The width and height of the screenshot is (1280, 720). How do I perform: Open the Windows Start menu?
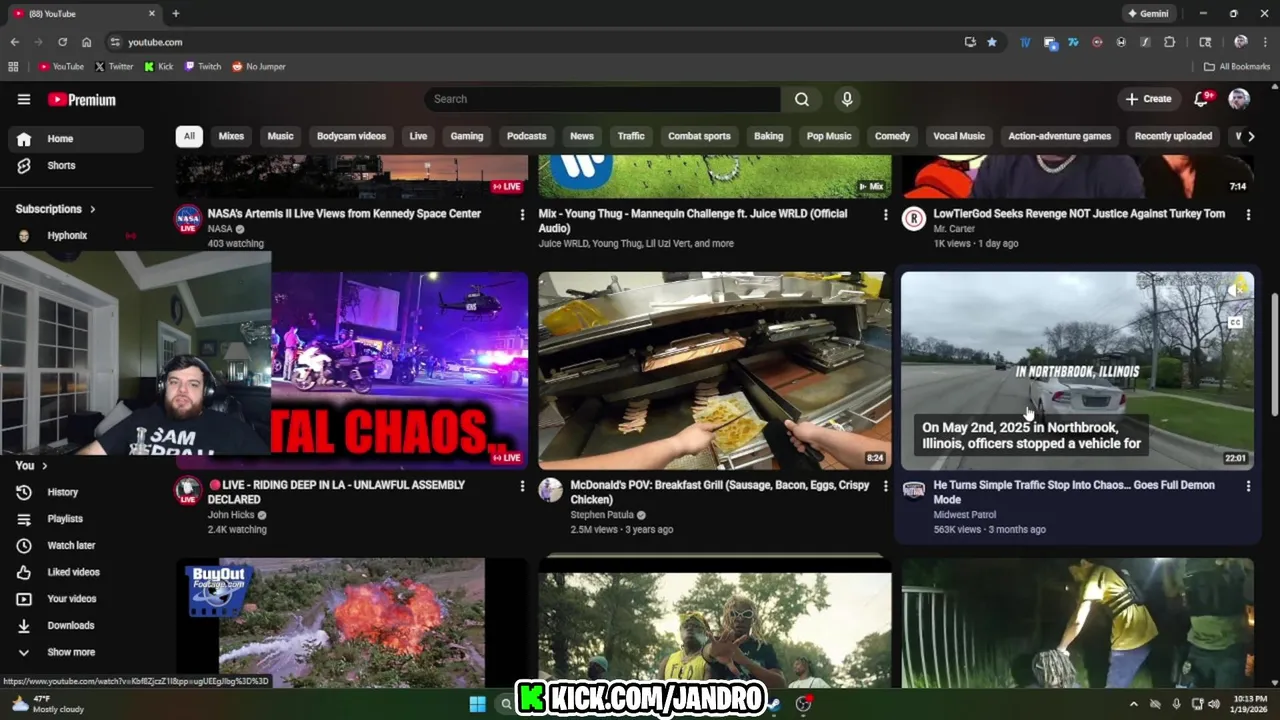(477, 704)
